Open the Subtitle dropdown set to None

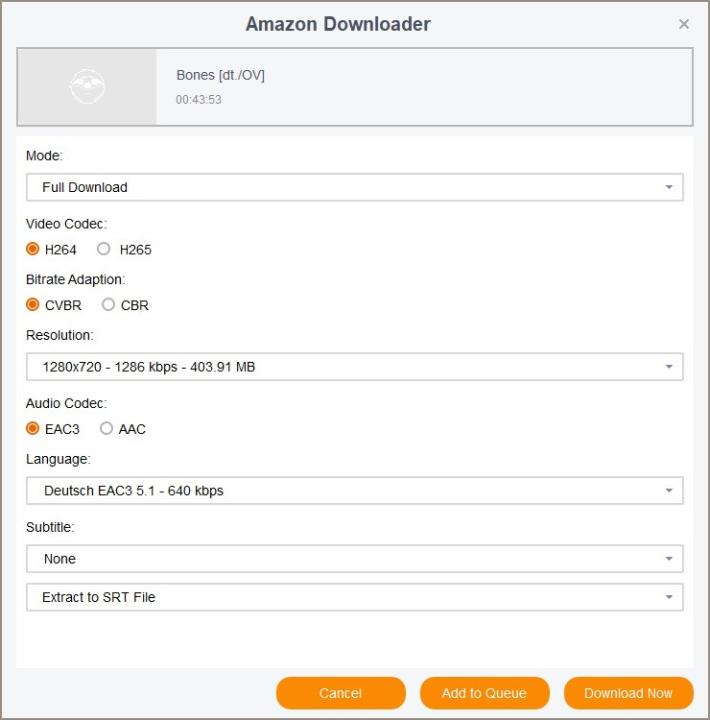point(355,559)
